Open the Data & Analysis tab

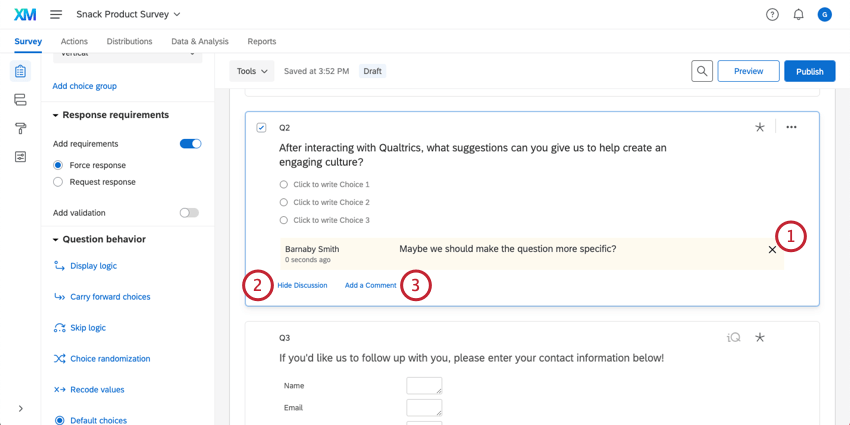pyautogui.click(x=200, y=42)
